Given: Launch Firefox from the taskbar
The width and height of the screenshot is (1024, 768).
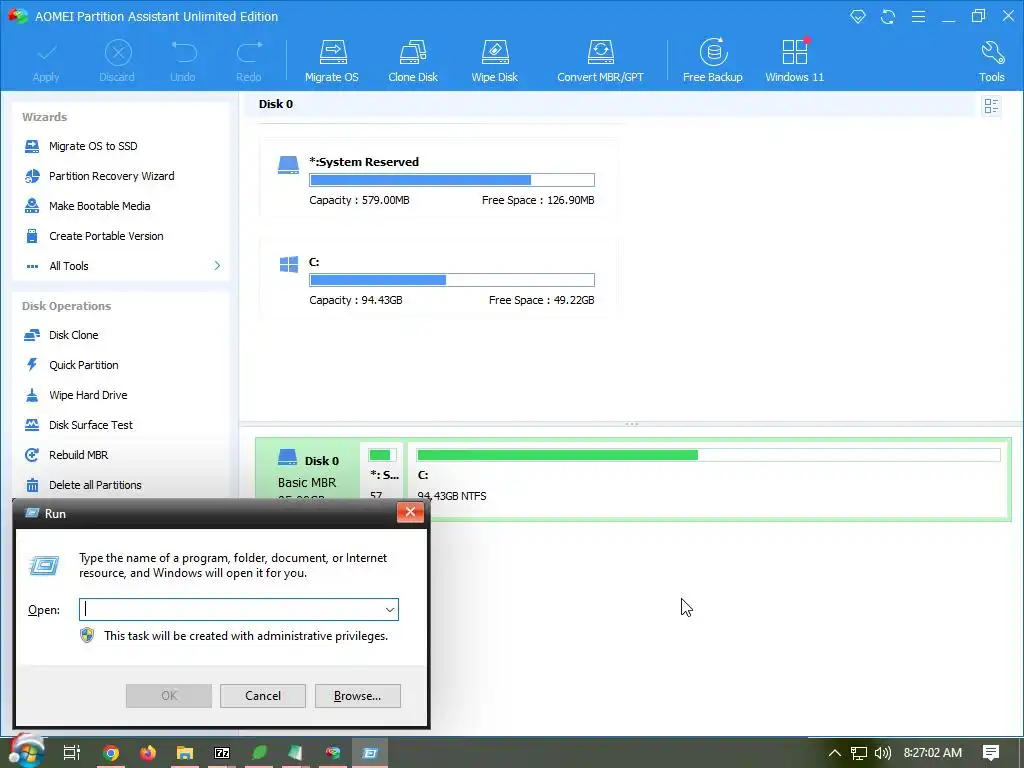Looking at the screenshot, I should [x=148, y=753].
